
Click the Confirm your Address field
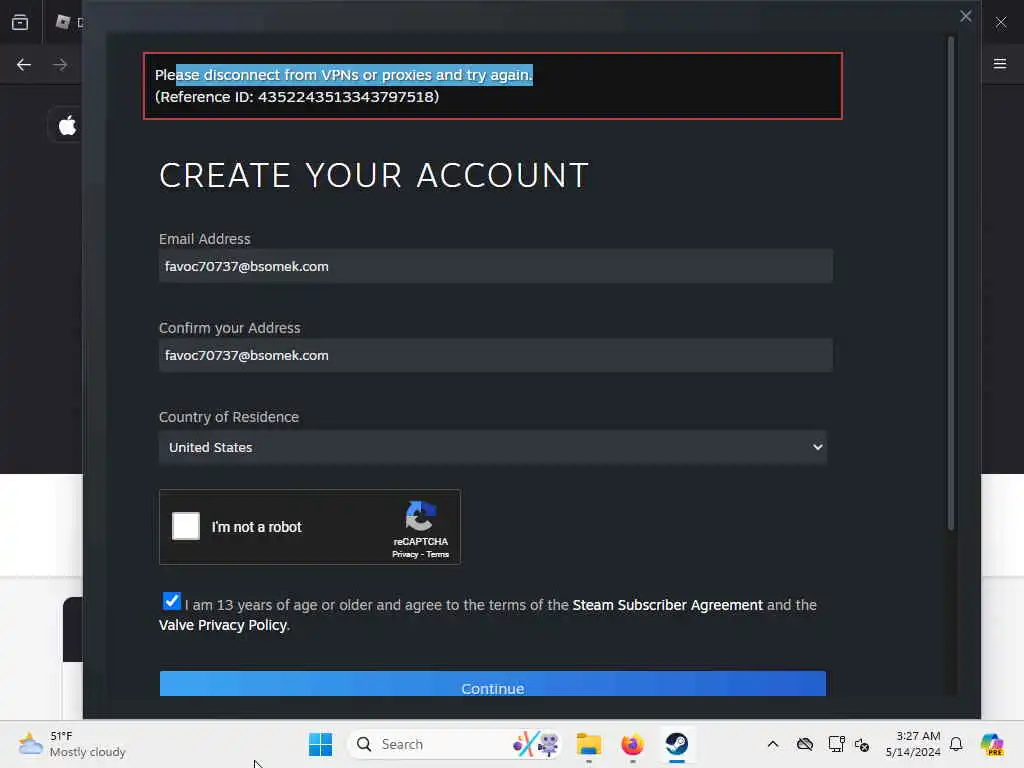496,355
